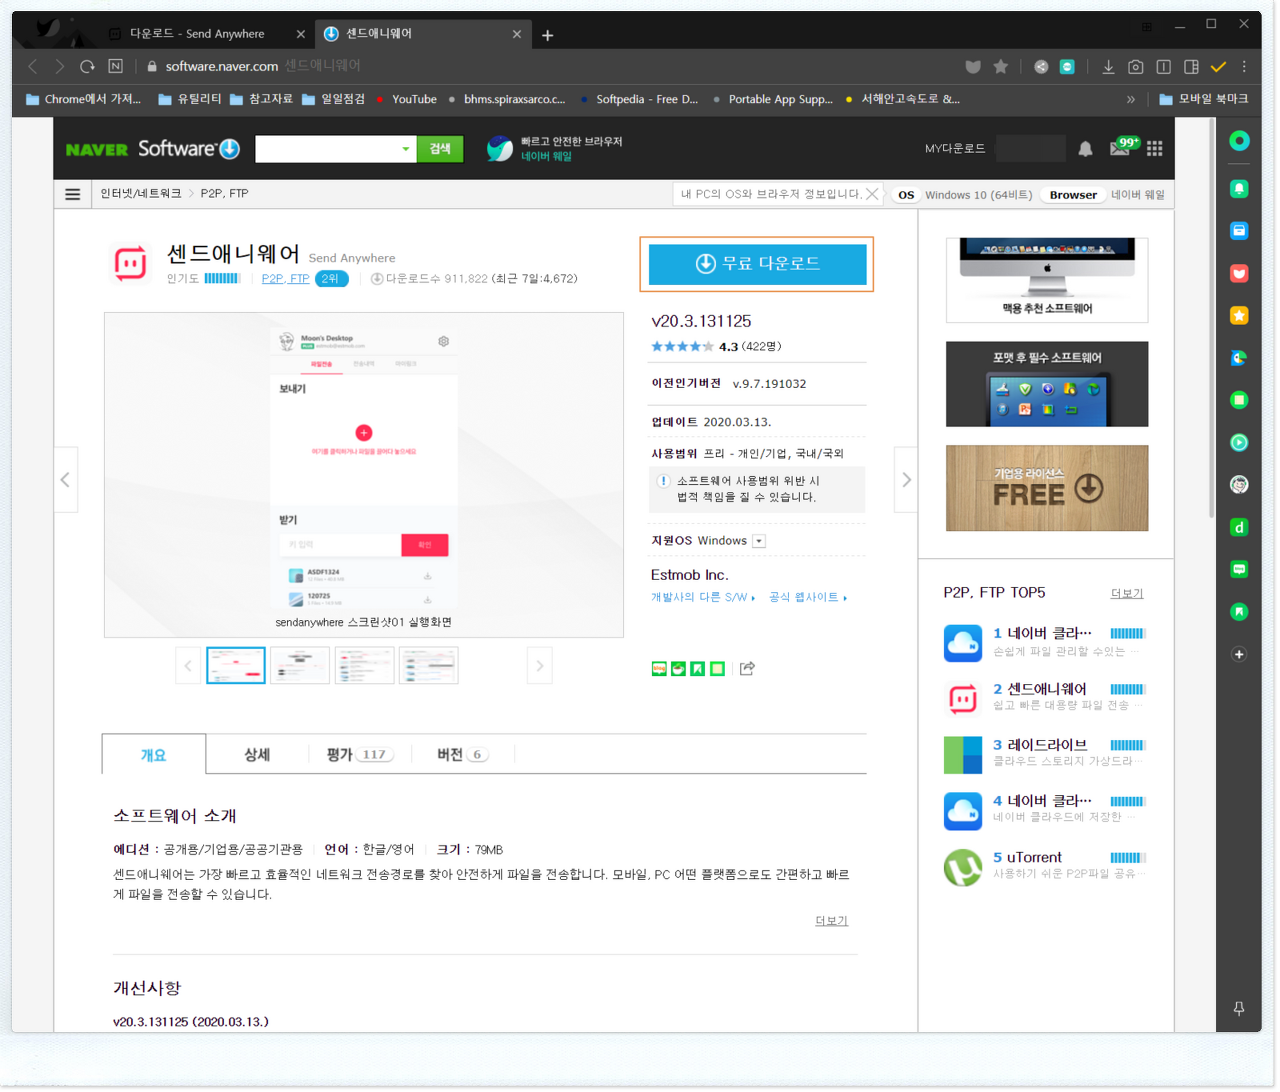Open the green play button sidebar icon
Screen dimensions: 1280x1092
1239,442
